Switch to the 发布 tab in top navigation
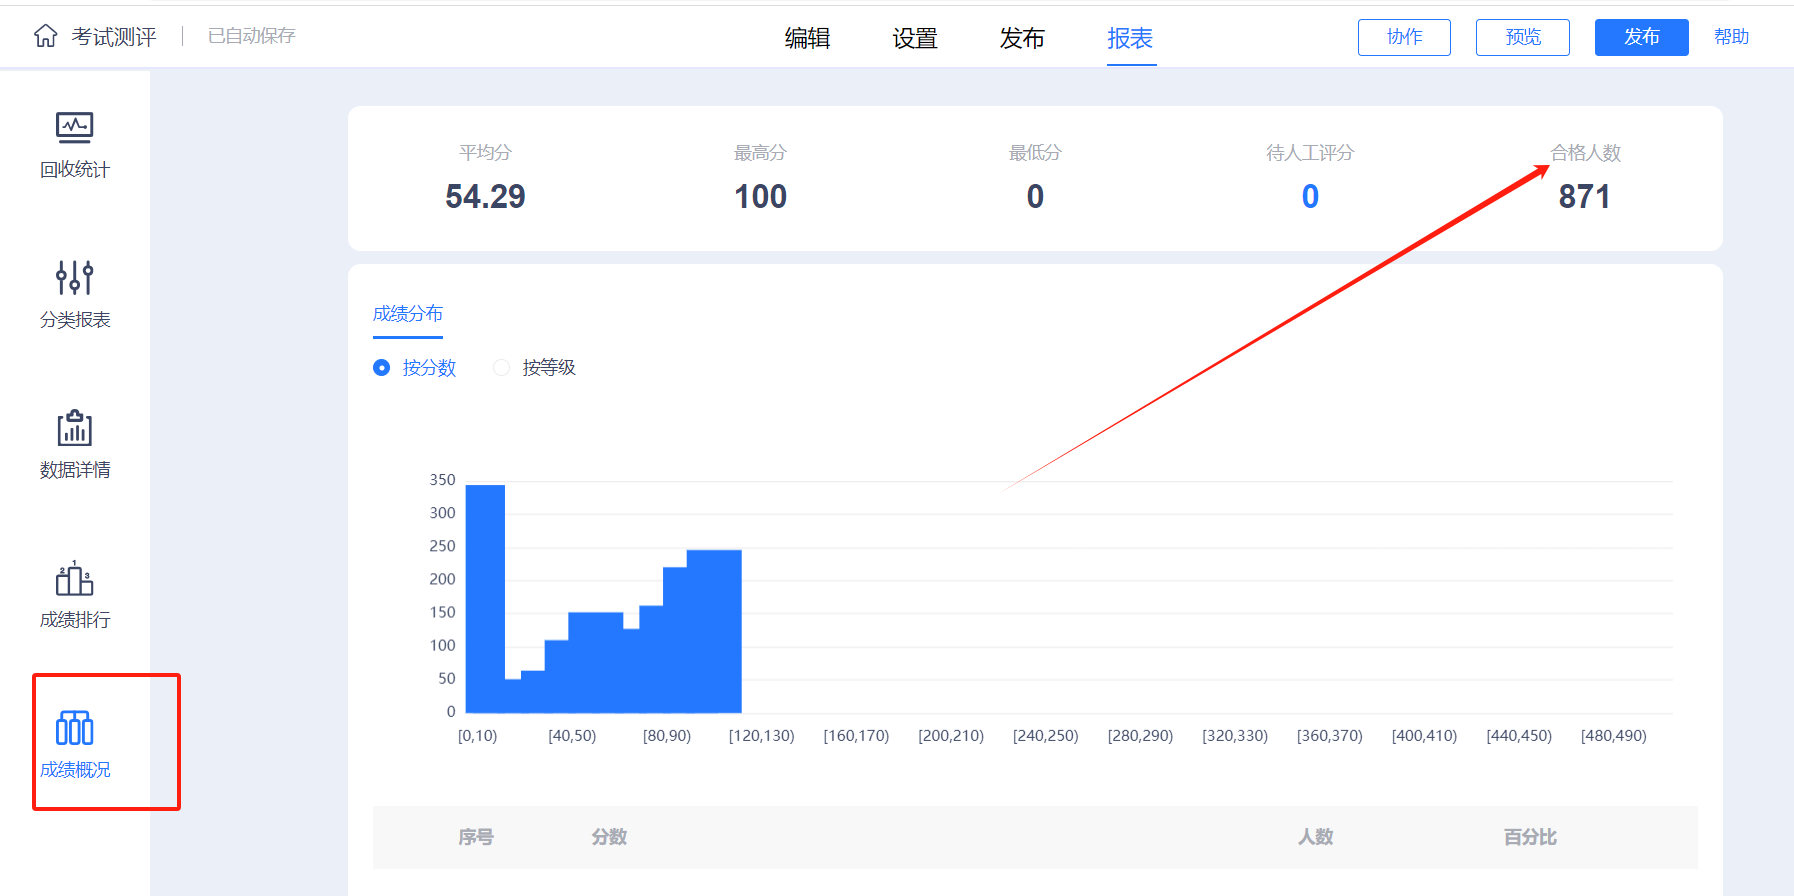The height and width of the screenshot is (896, 1794). (1022, 38)
